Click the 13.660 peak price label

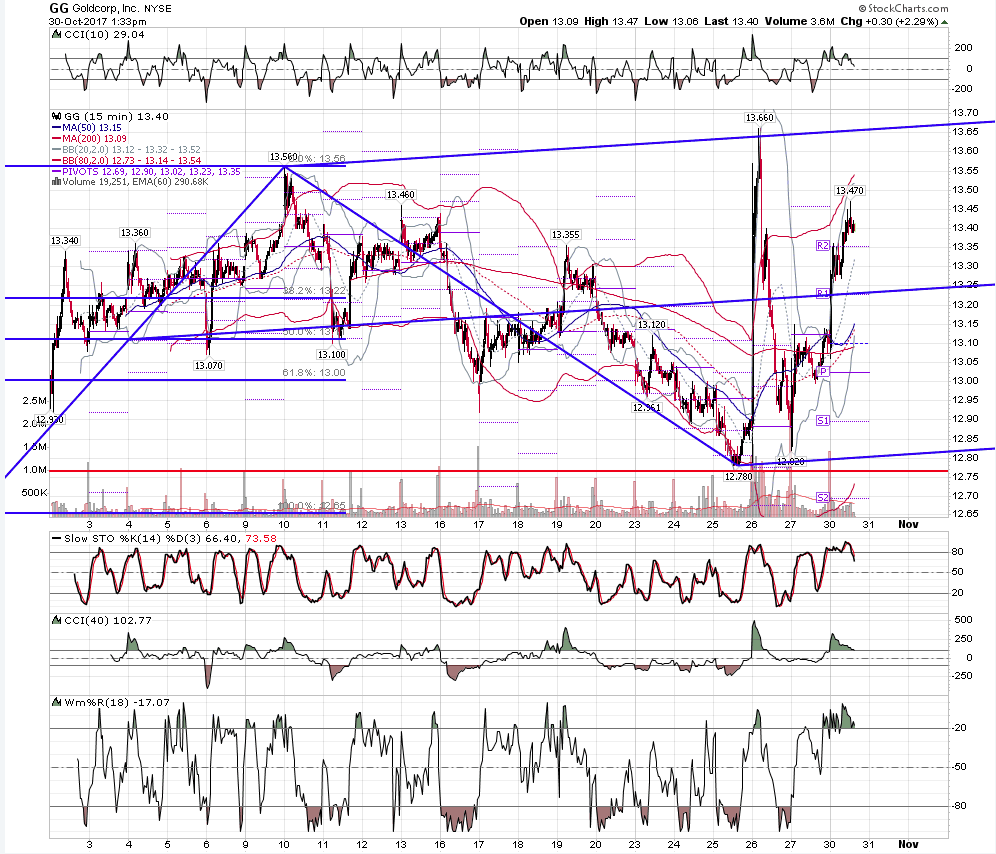(760, 118)
